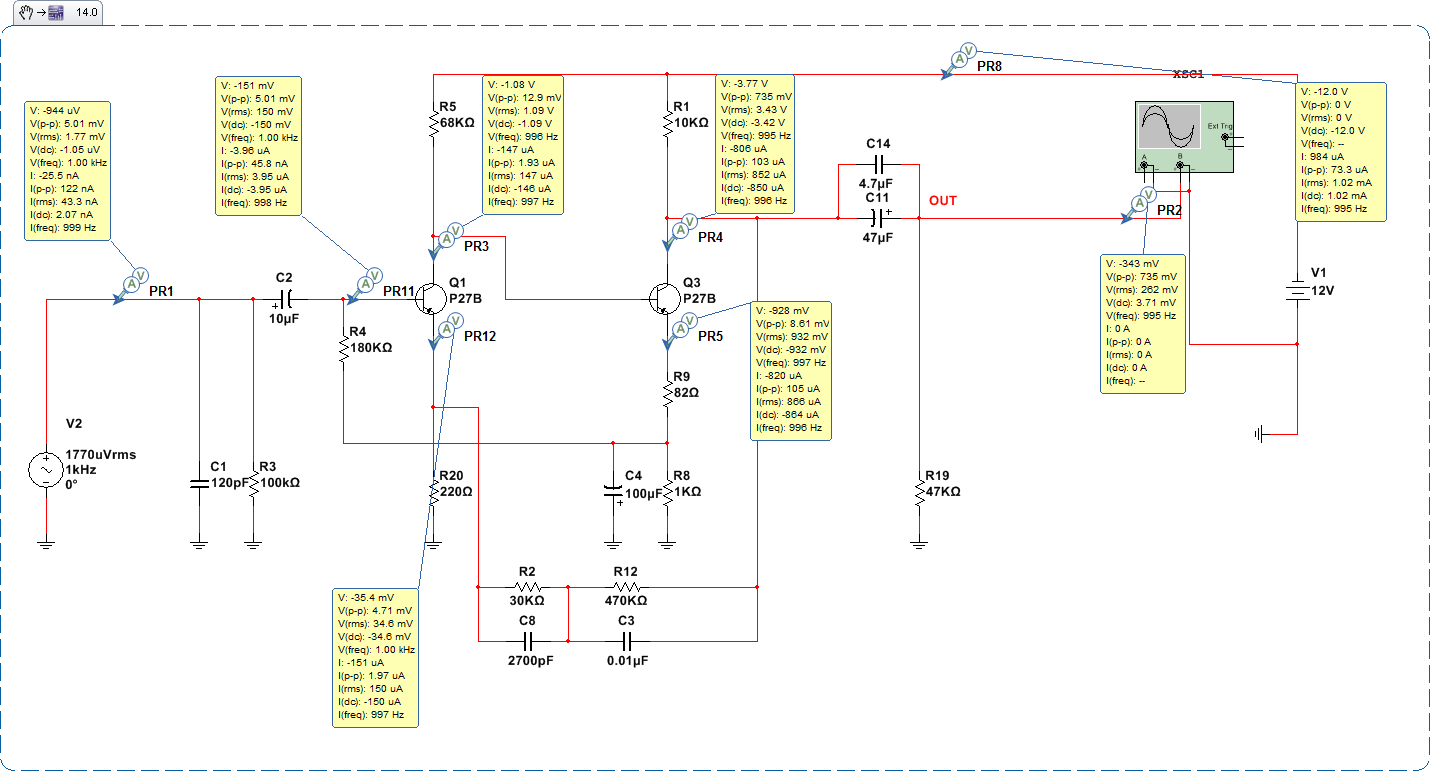Click the PR3 probe readout box
The height and width of the screenshot is (771, 1430).
tap(523, 145)
